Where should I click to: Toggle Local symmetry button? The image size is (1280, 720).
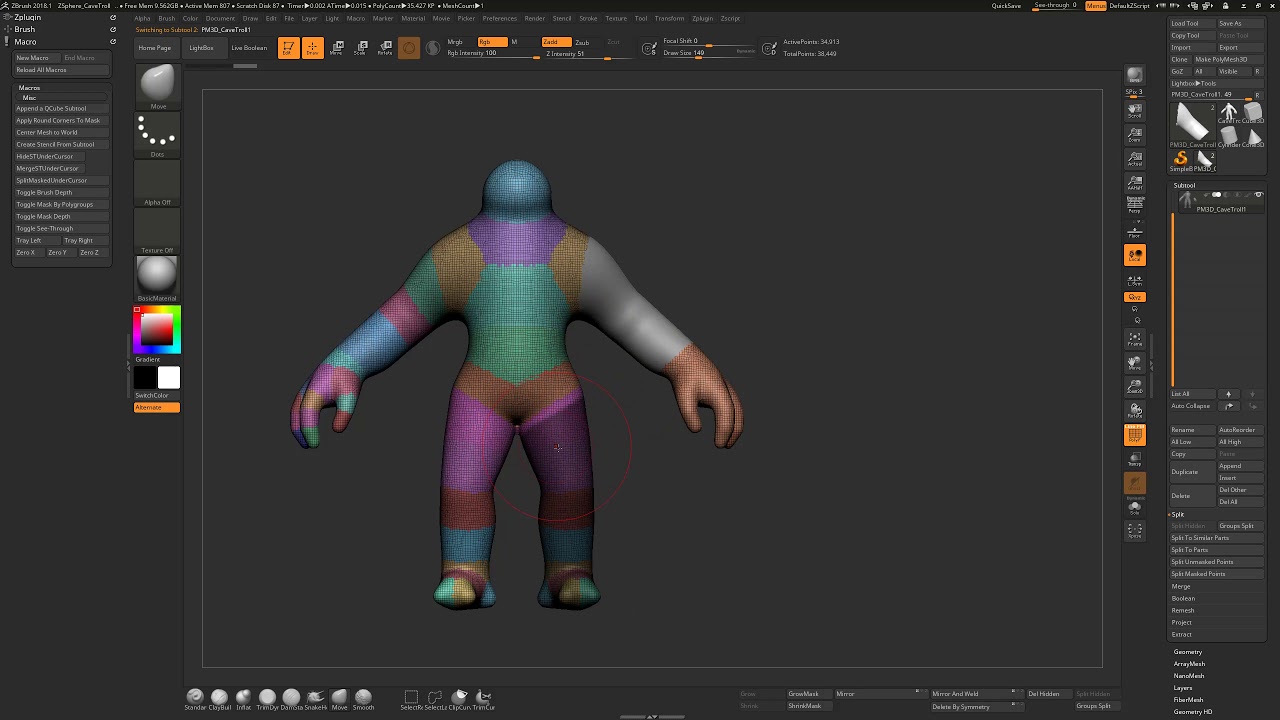[x=1134, y=255]
